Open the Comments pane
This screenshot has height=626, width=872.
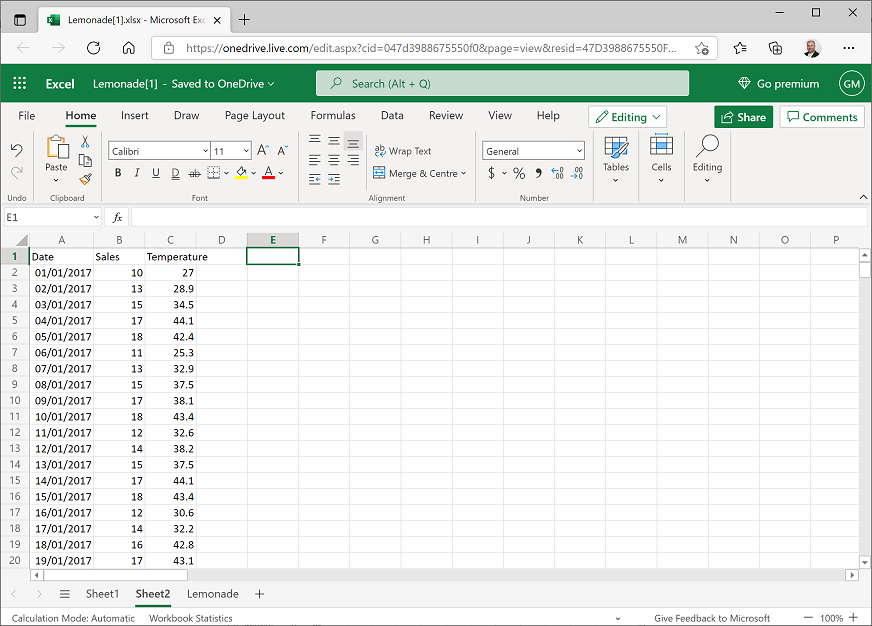(x=822, y=117)
